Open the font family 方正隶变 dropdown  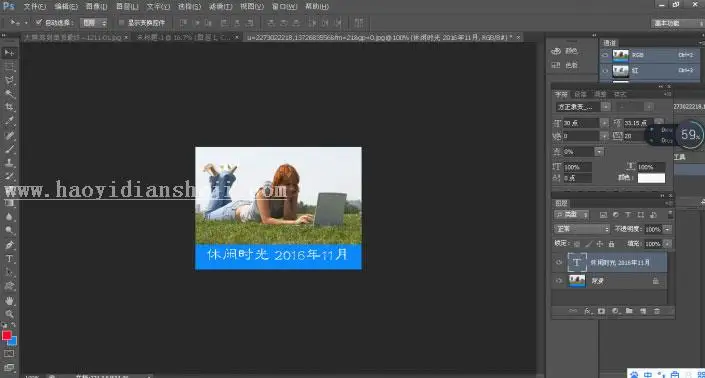[x=606, y=107]
